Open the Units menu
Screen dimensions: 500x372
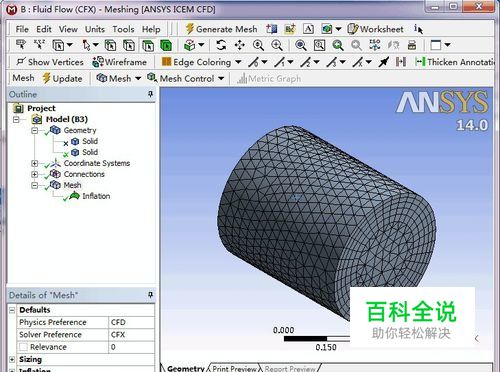tap(95, 29)
